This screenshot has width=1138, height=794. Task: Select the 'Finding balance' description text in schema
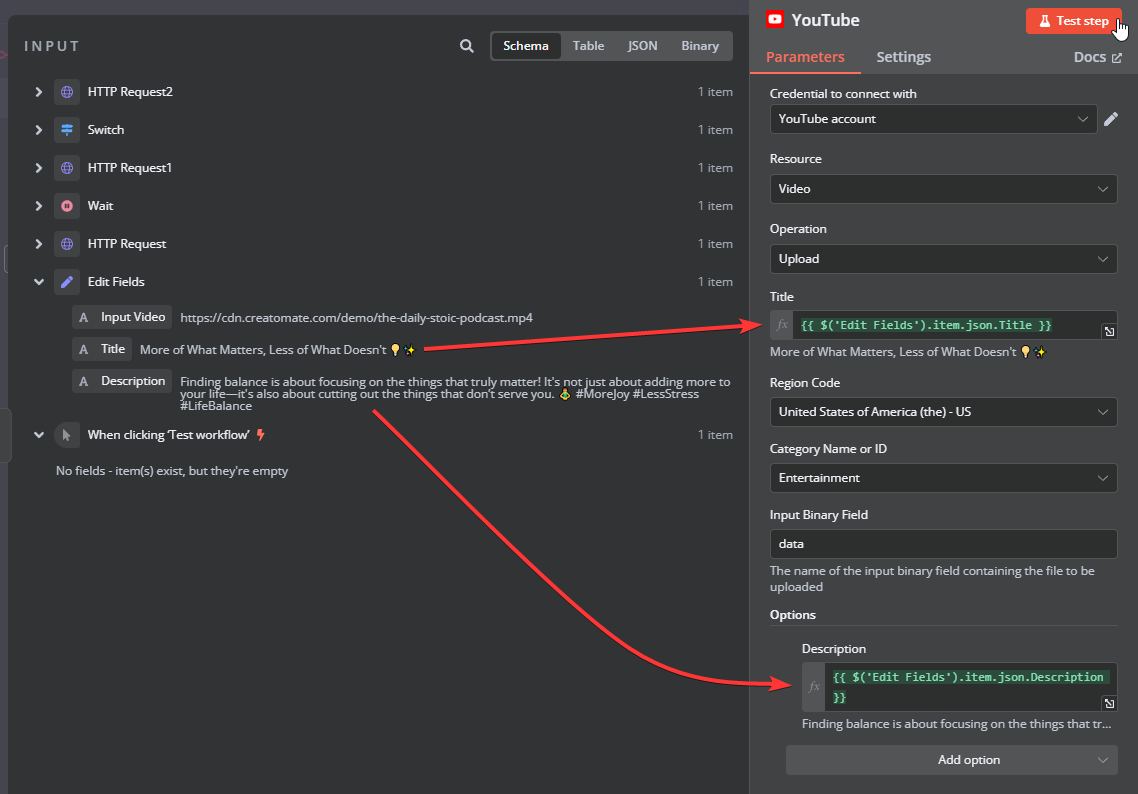(455, 393)
